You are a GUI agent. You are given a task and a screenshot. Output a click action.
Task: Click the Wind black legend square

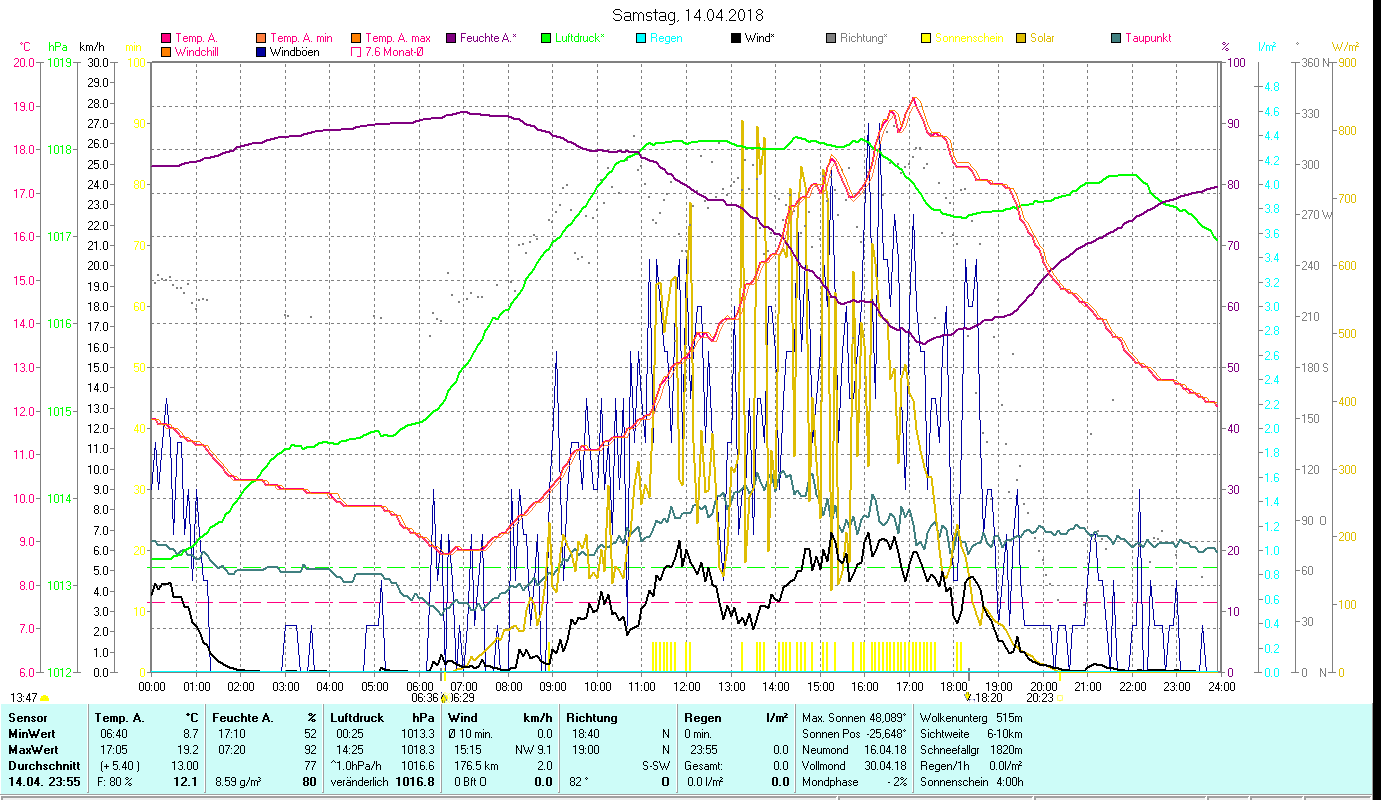735,38
